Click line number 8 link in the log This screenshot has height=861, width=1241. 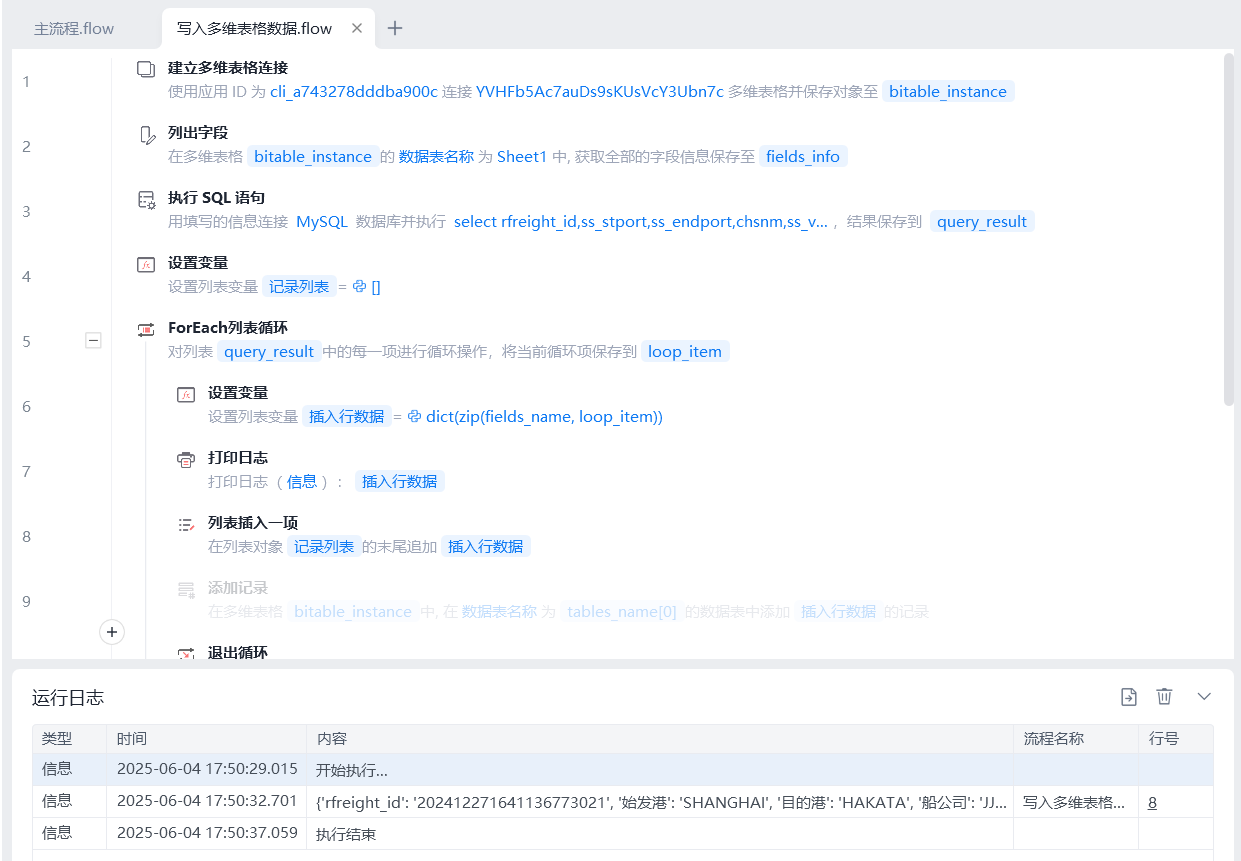[x=1152, y=802]
